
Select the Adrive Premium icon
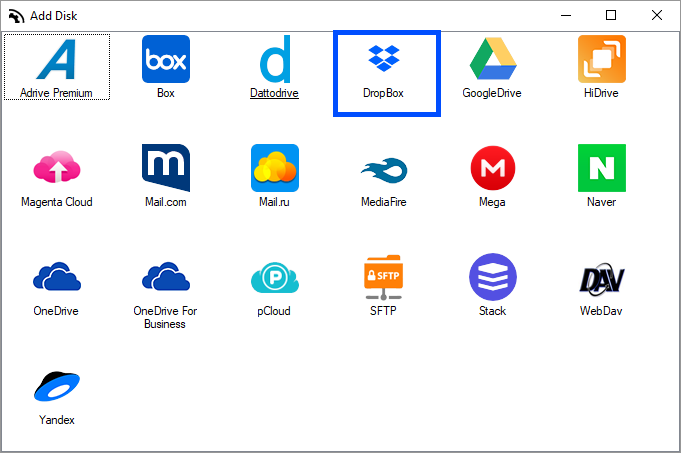pyautogui.click(x=57, y=59)
